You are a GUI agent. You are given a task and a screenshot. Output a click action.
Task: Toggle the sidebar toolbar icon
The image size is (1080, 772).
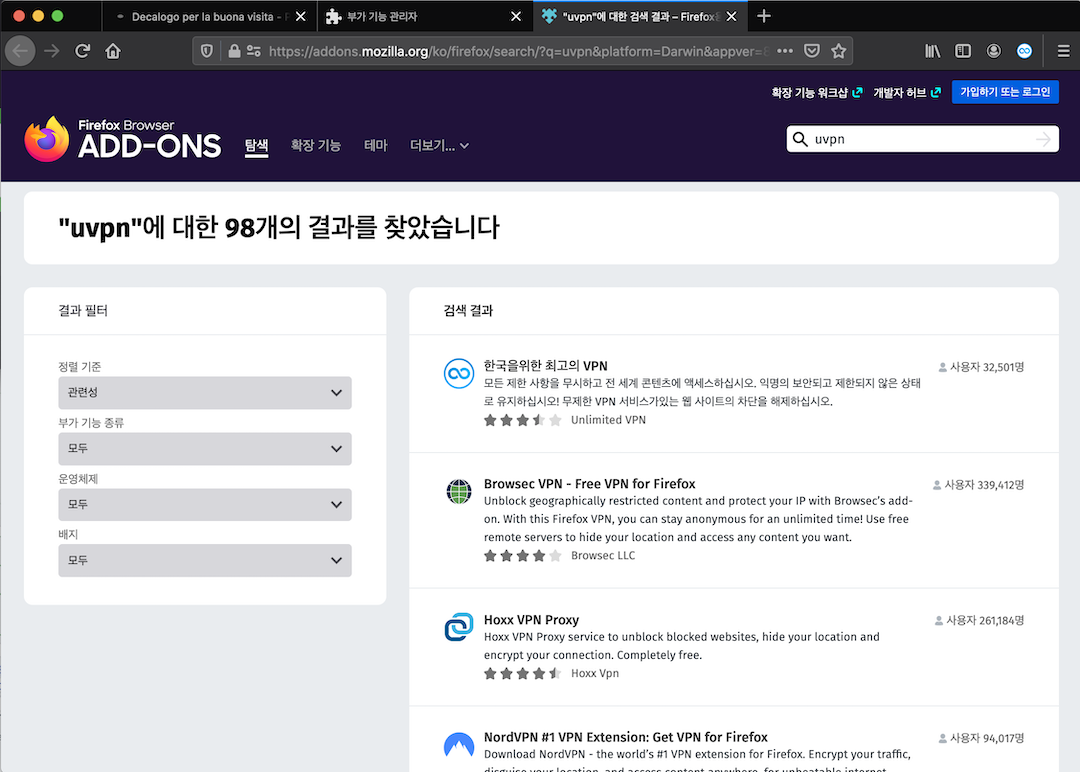point(963,51)
